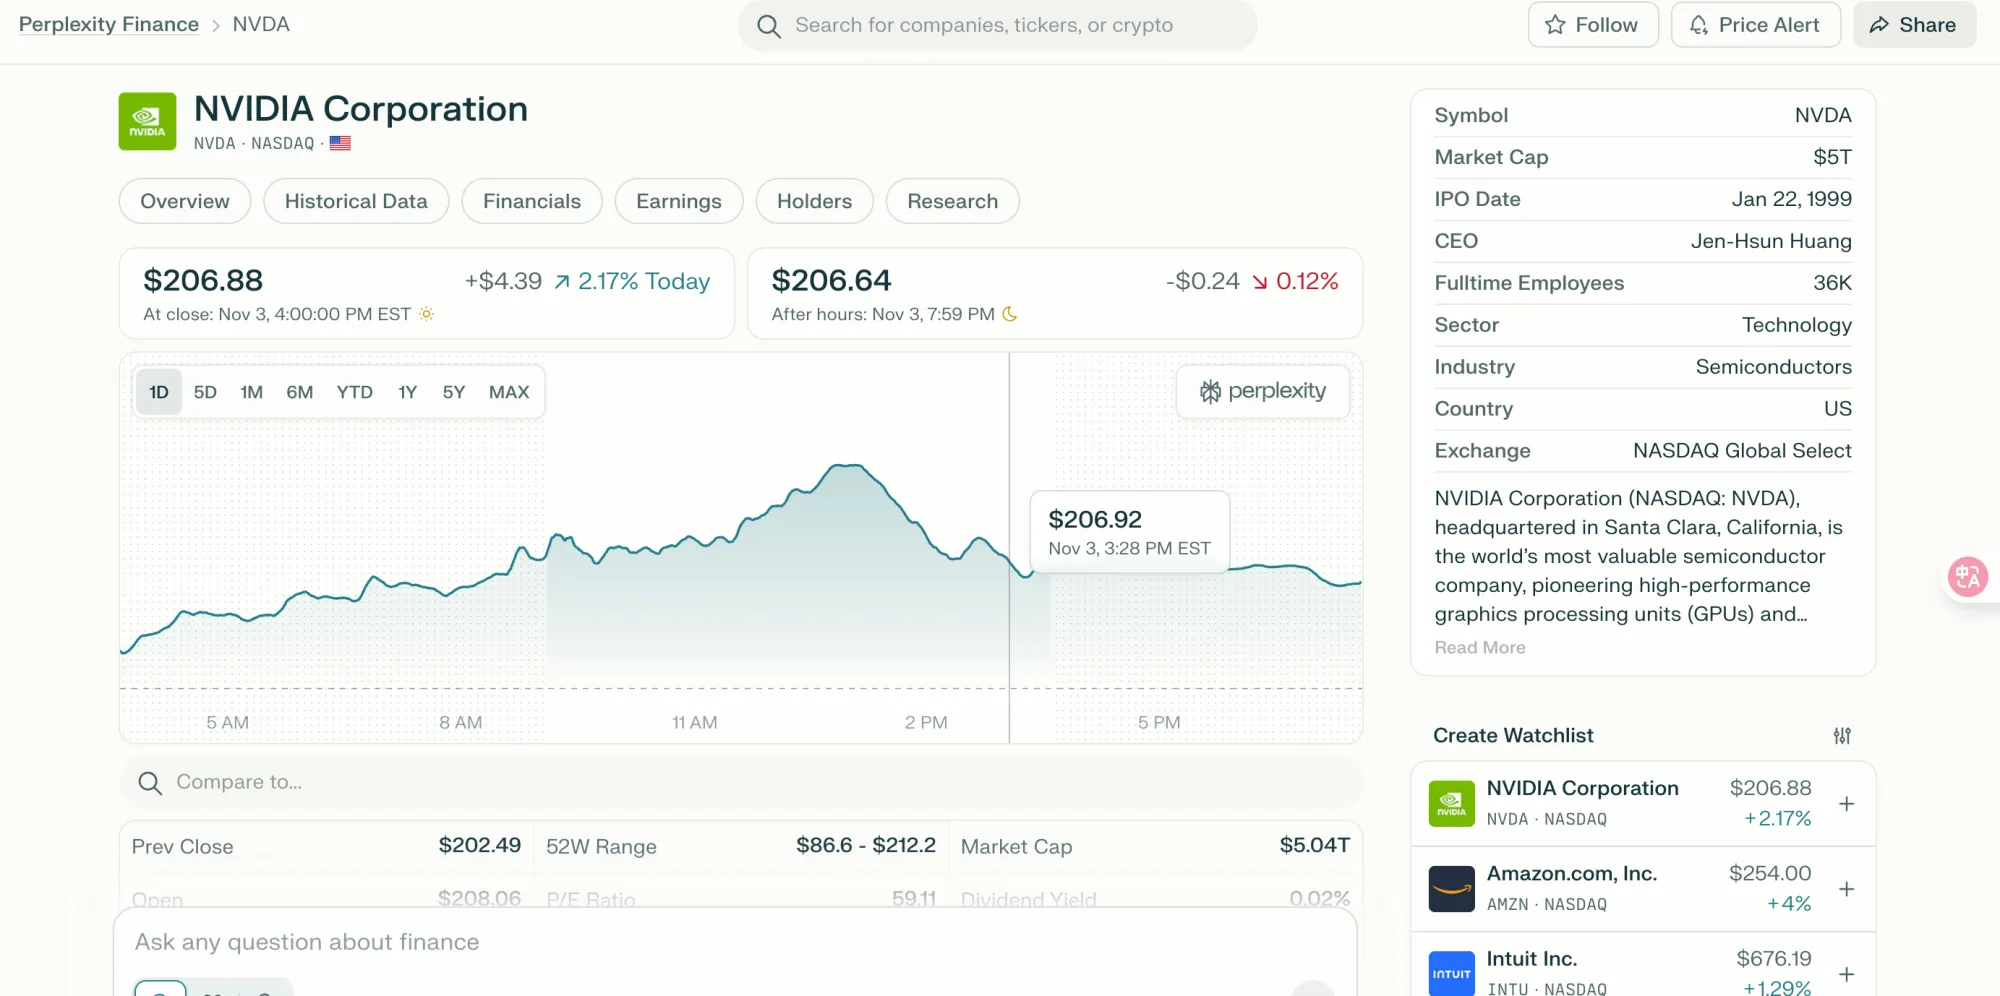
Task: Select the 1M chart time range
Action: click(x=251, y=392)
